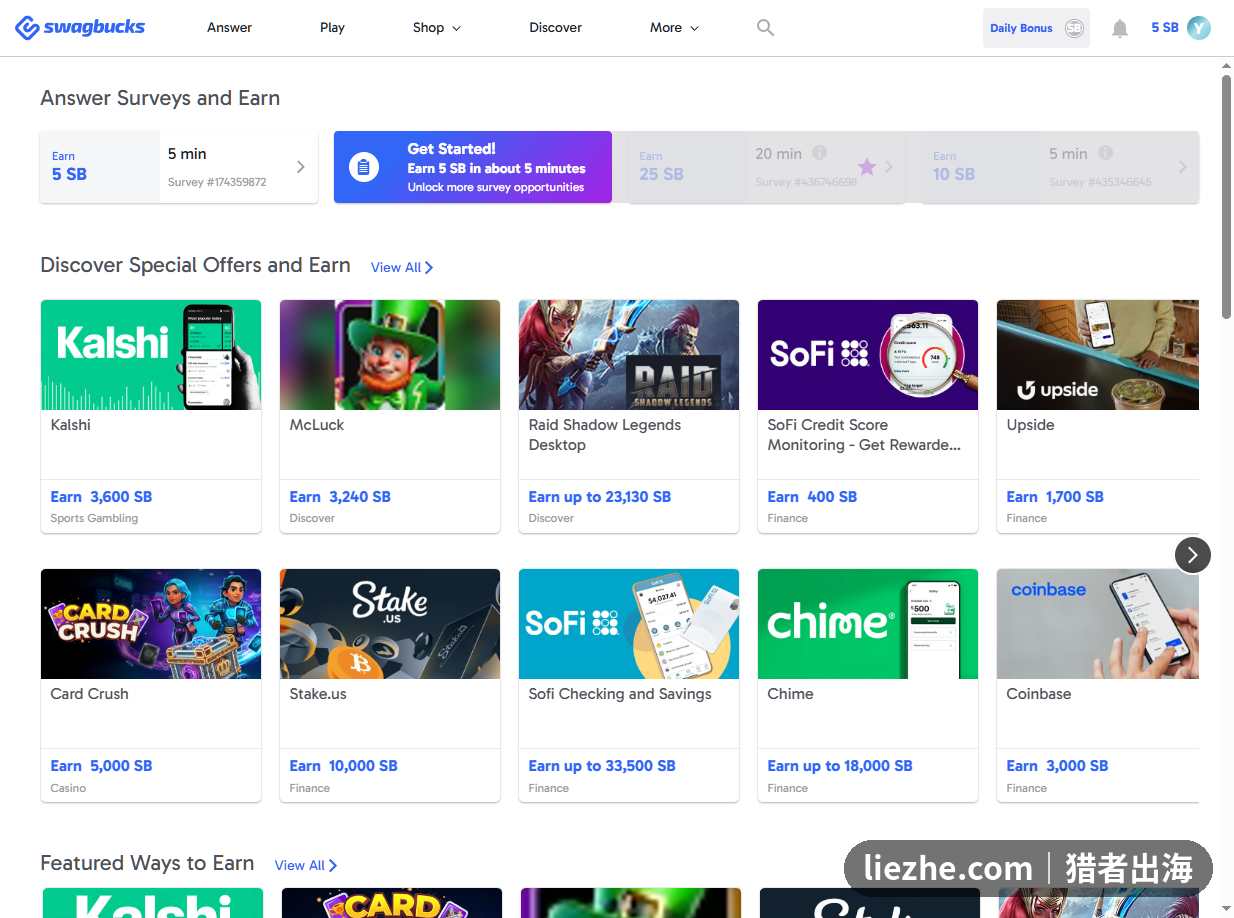The width and height of the screenshot is (1234, 918).
Task: Open the McLuck leprechaun image
Action: [390, 355]
